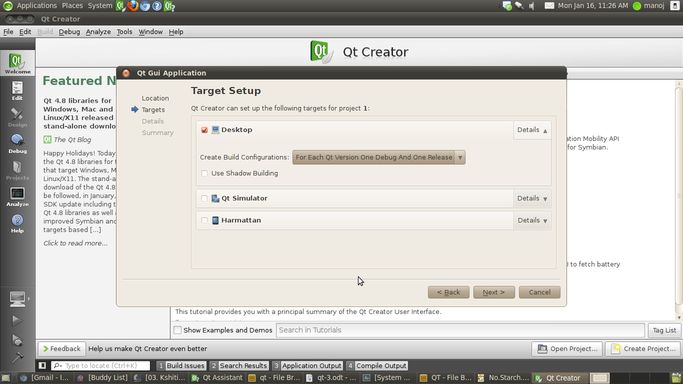Open Projects mode in sidebar
Image resolution: width=683 pixels, height=384 pixels.
17,170
